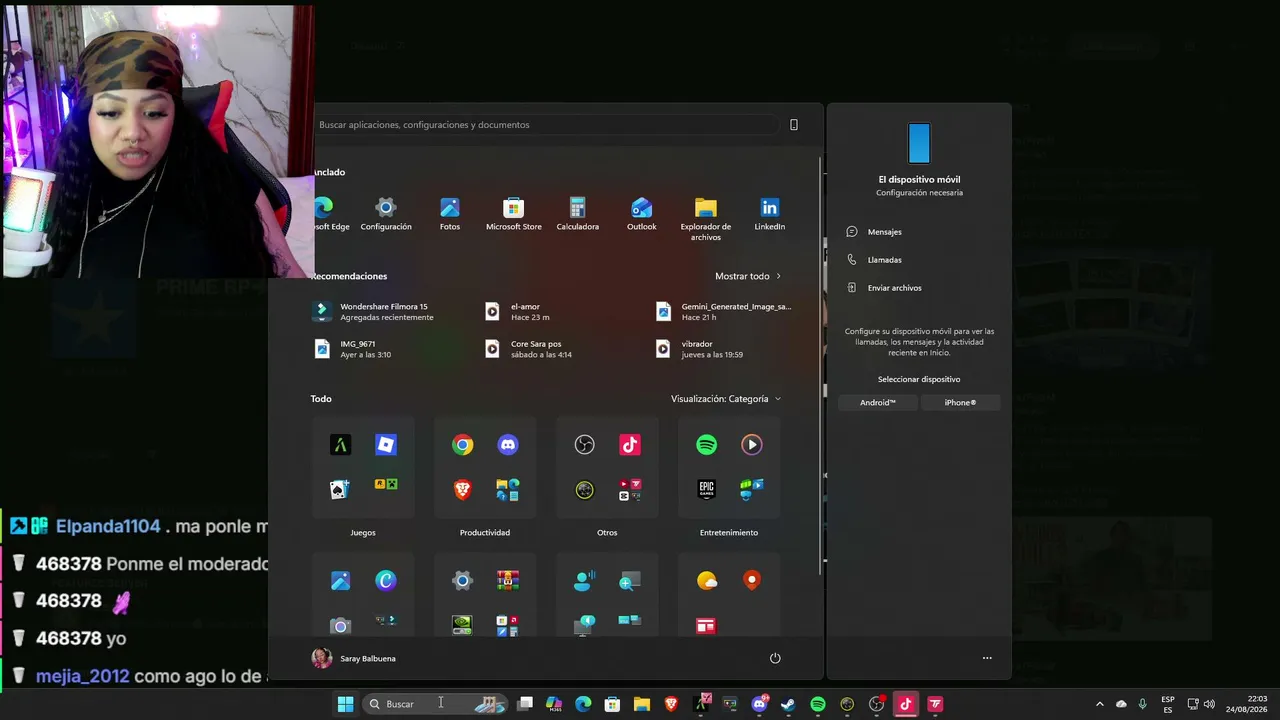Image resolution: width=1280 pixels, height=720 pixels.
Task: Open the Saray Balbuena user account
Action: click(x=354, y=658)
